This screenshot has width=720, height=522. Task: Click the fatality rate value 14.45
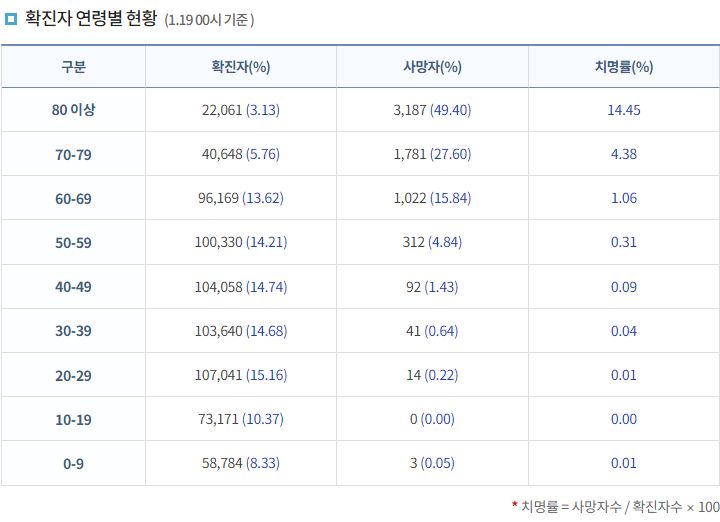[624, 110]
